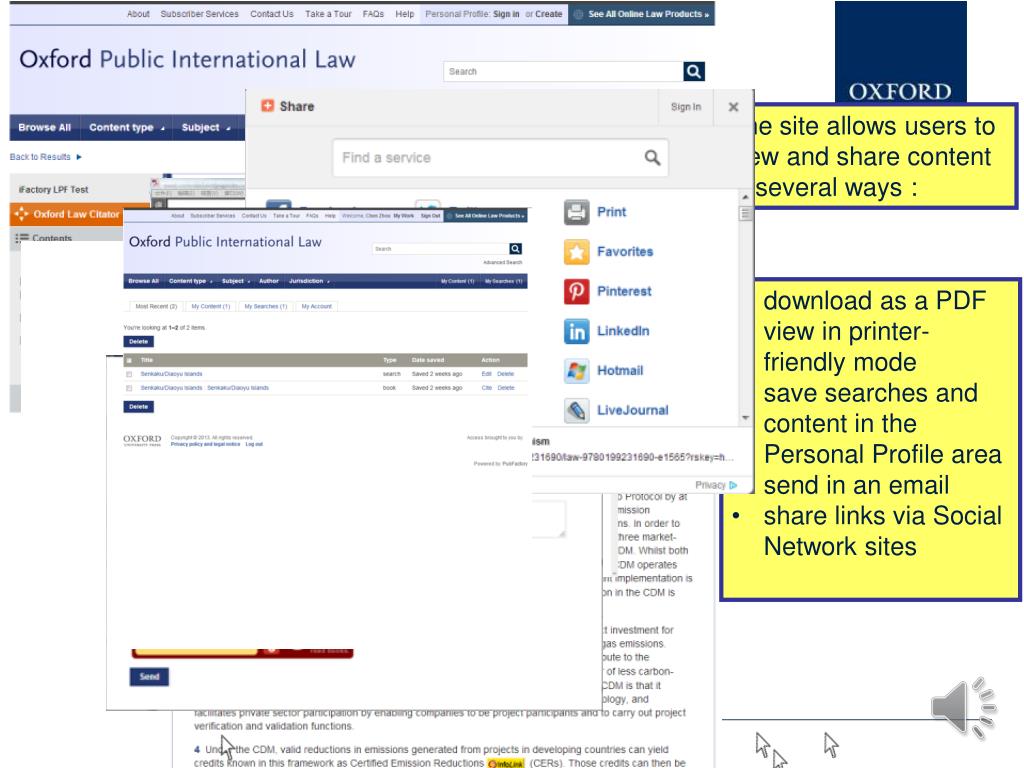The image size is (1024, 768).
Task: Click the Favorites star icon
Action: pyautogui.click(x=576, y=252)
